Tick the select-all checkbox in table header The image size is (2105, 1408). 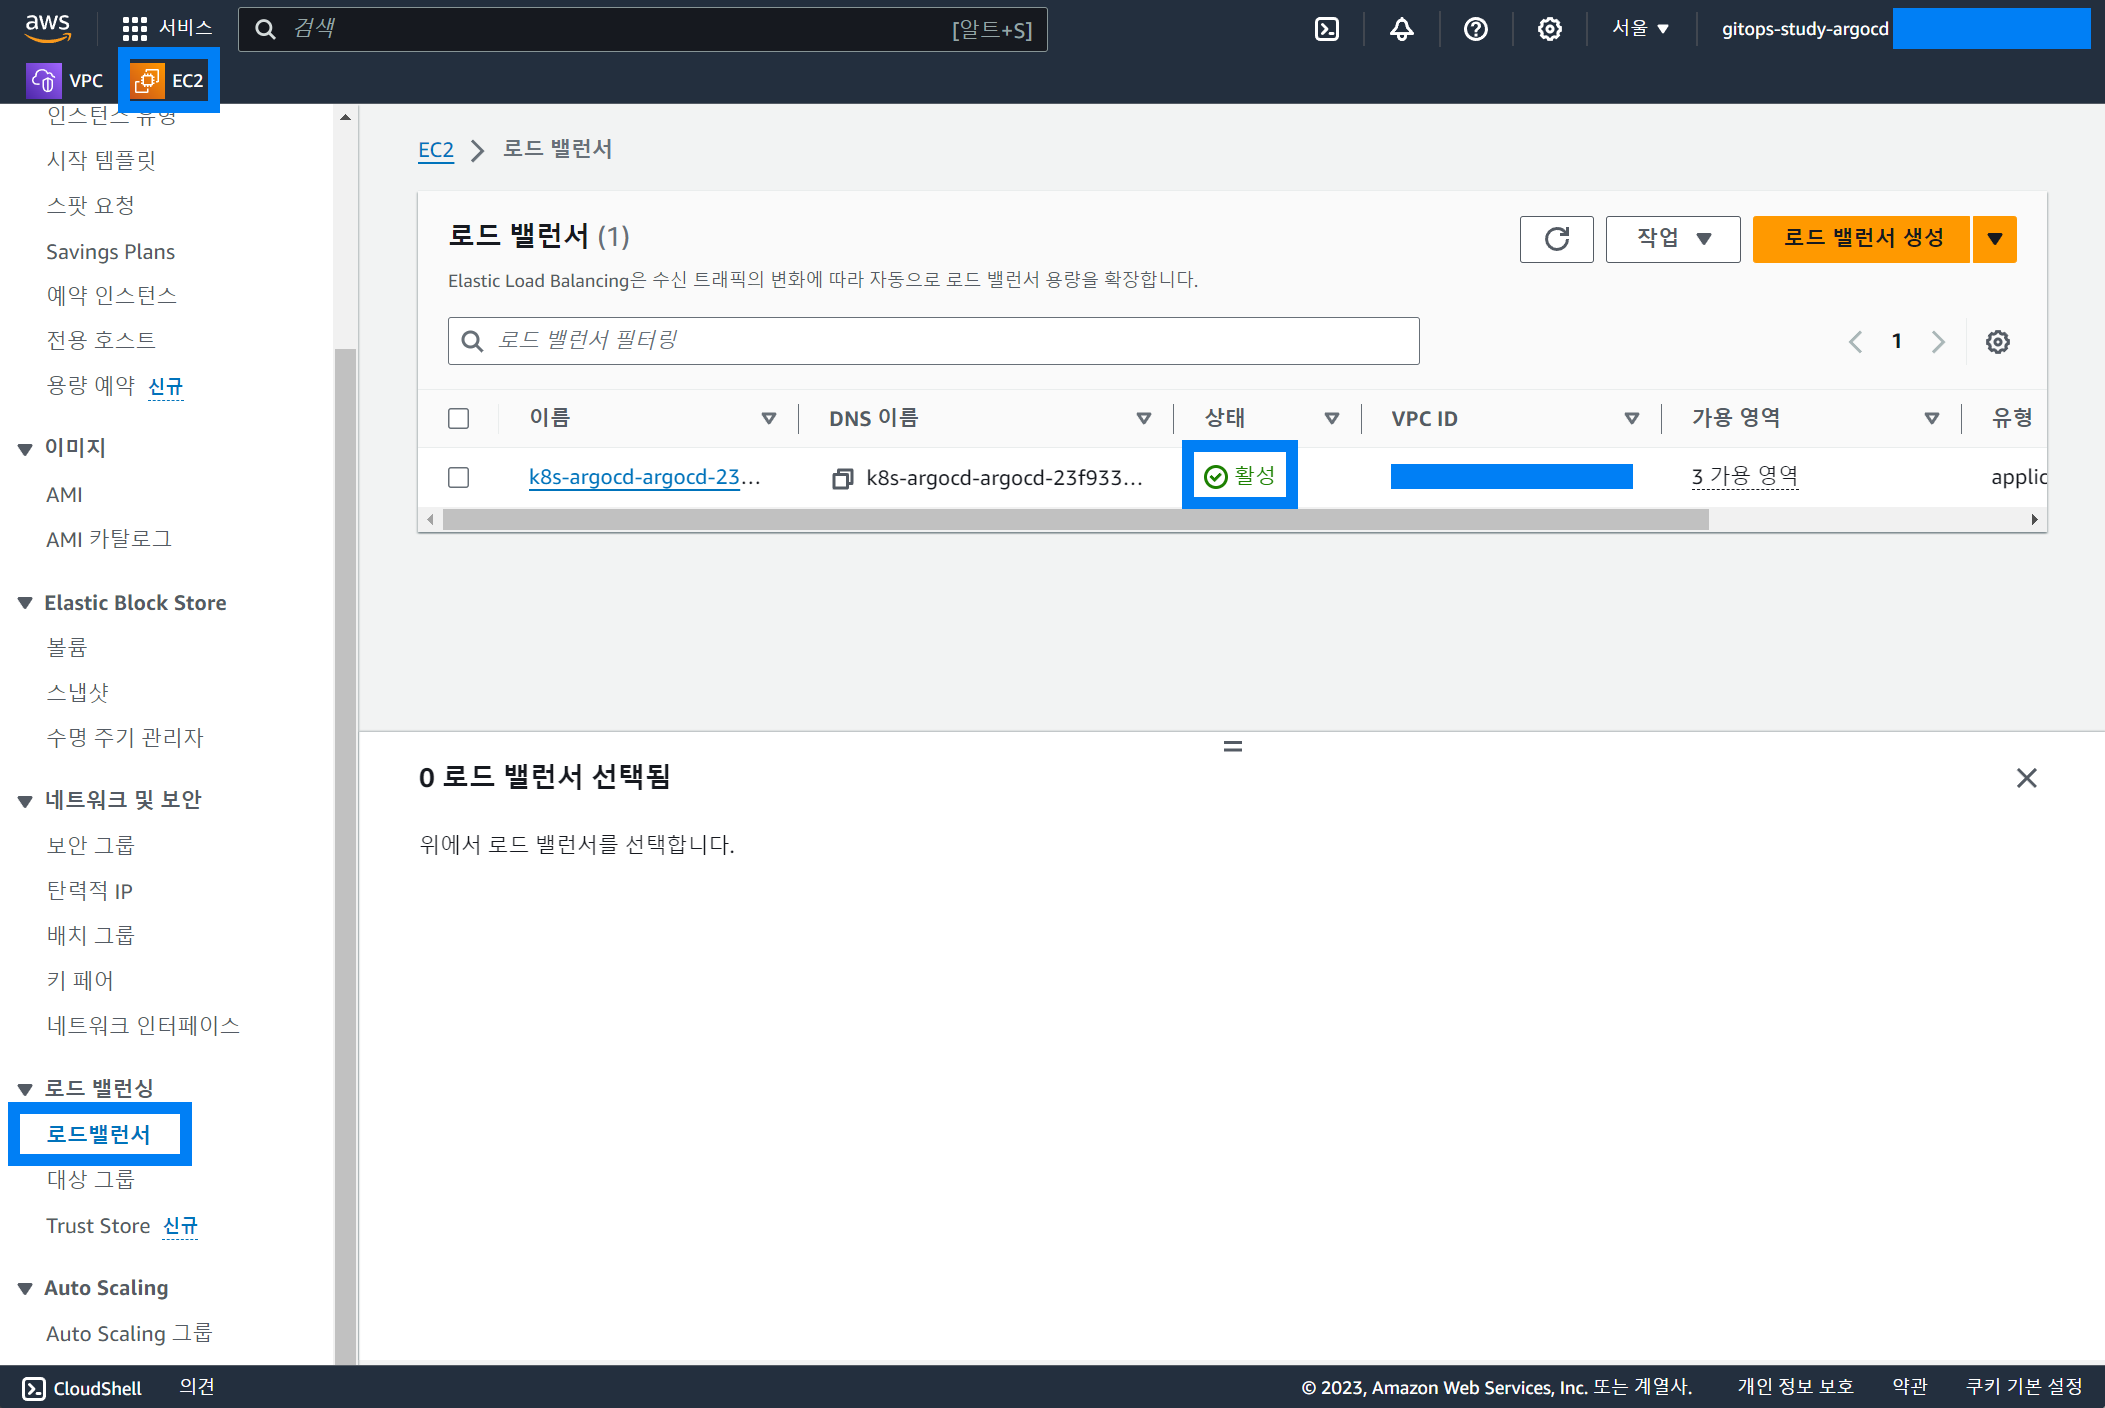(459, 418)
